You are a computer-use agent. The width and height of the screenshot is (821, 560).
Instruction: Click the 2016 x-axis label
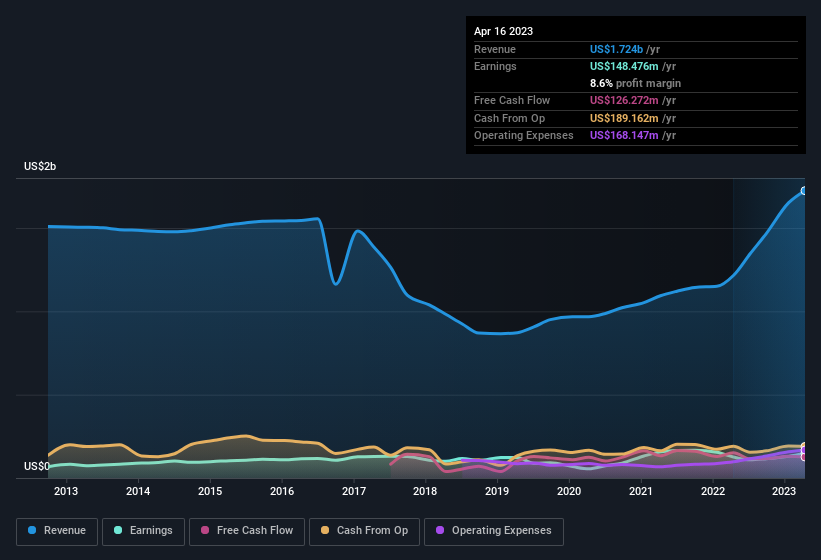point(282,491)
